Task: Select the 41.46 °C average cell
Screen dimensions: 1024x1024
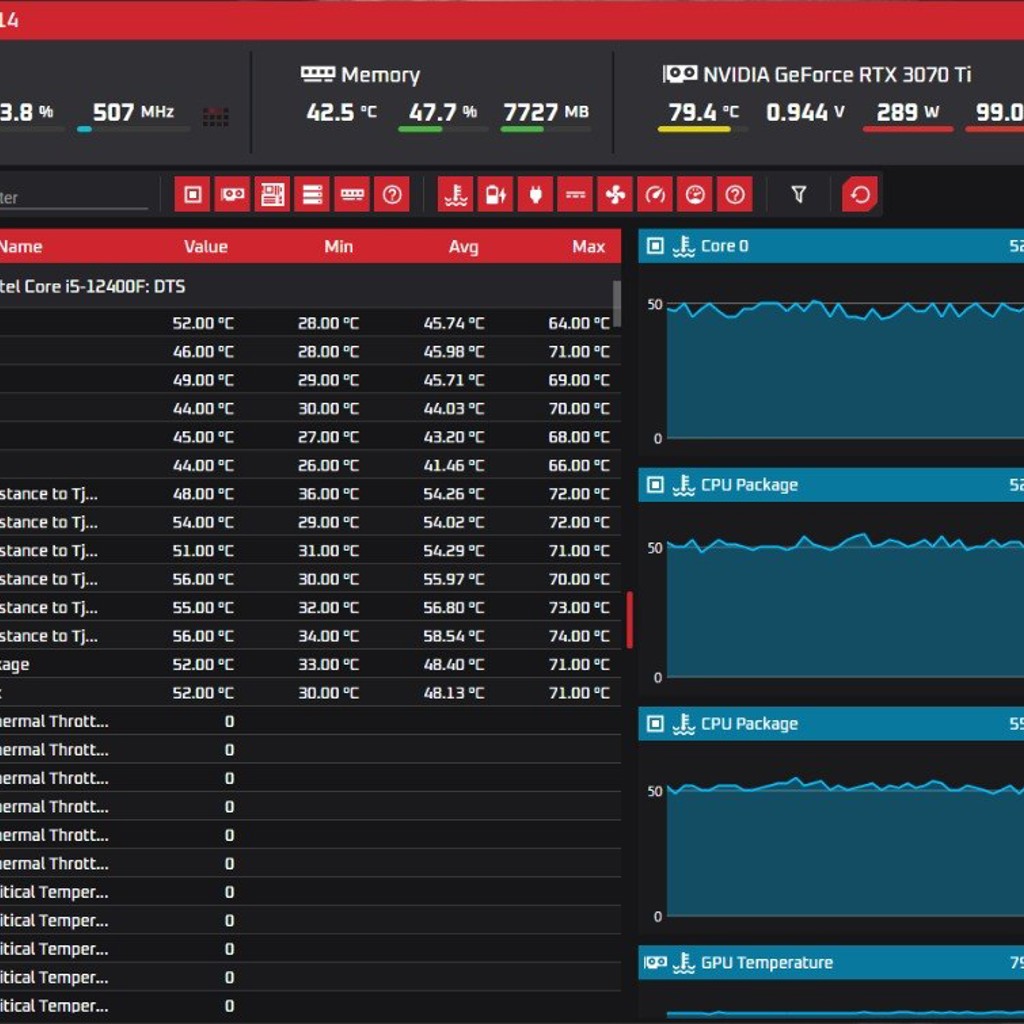Action: pos(454,465)
